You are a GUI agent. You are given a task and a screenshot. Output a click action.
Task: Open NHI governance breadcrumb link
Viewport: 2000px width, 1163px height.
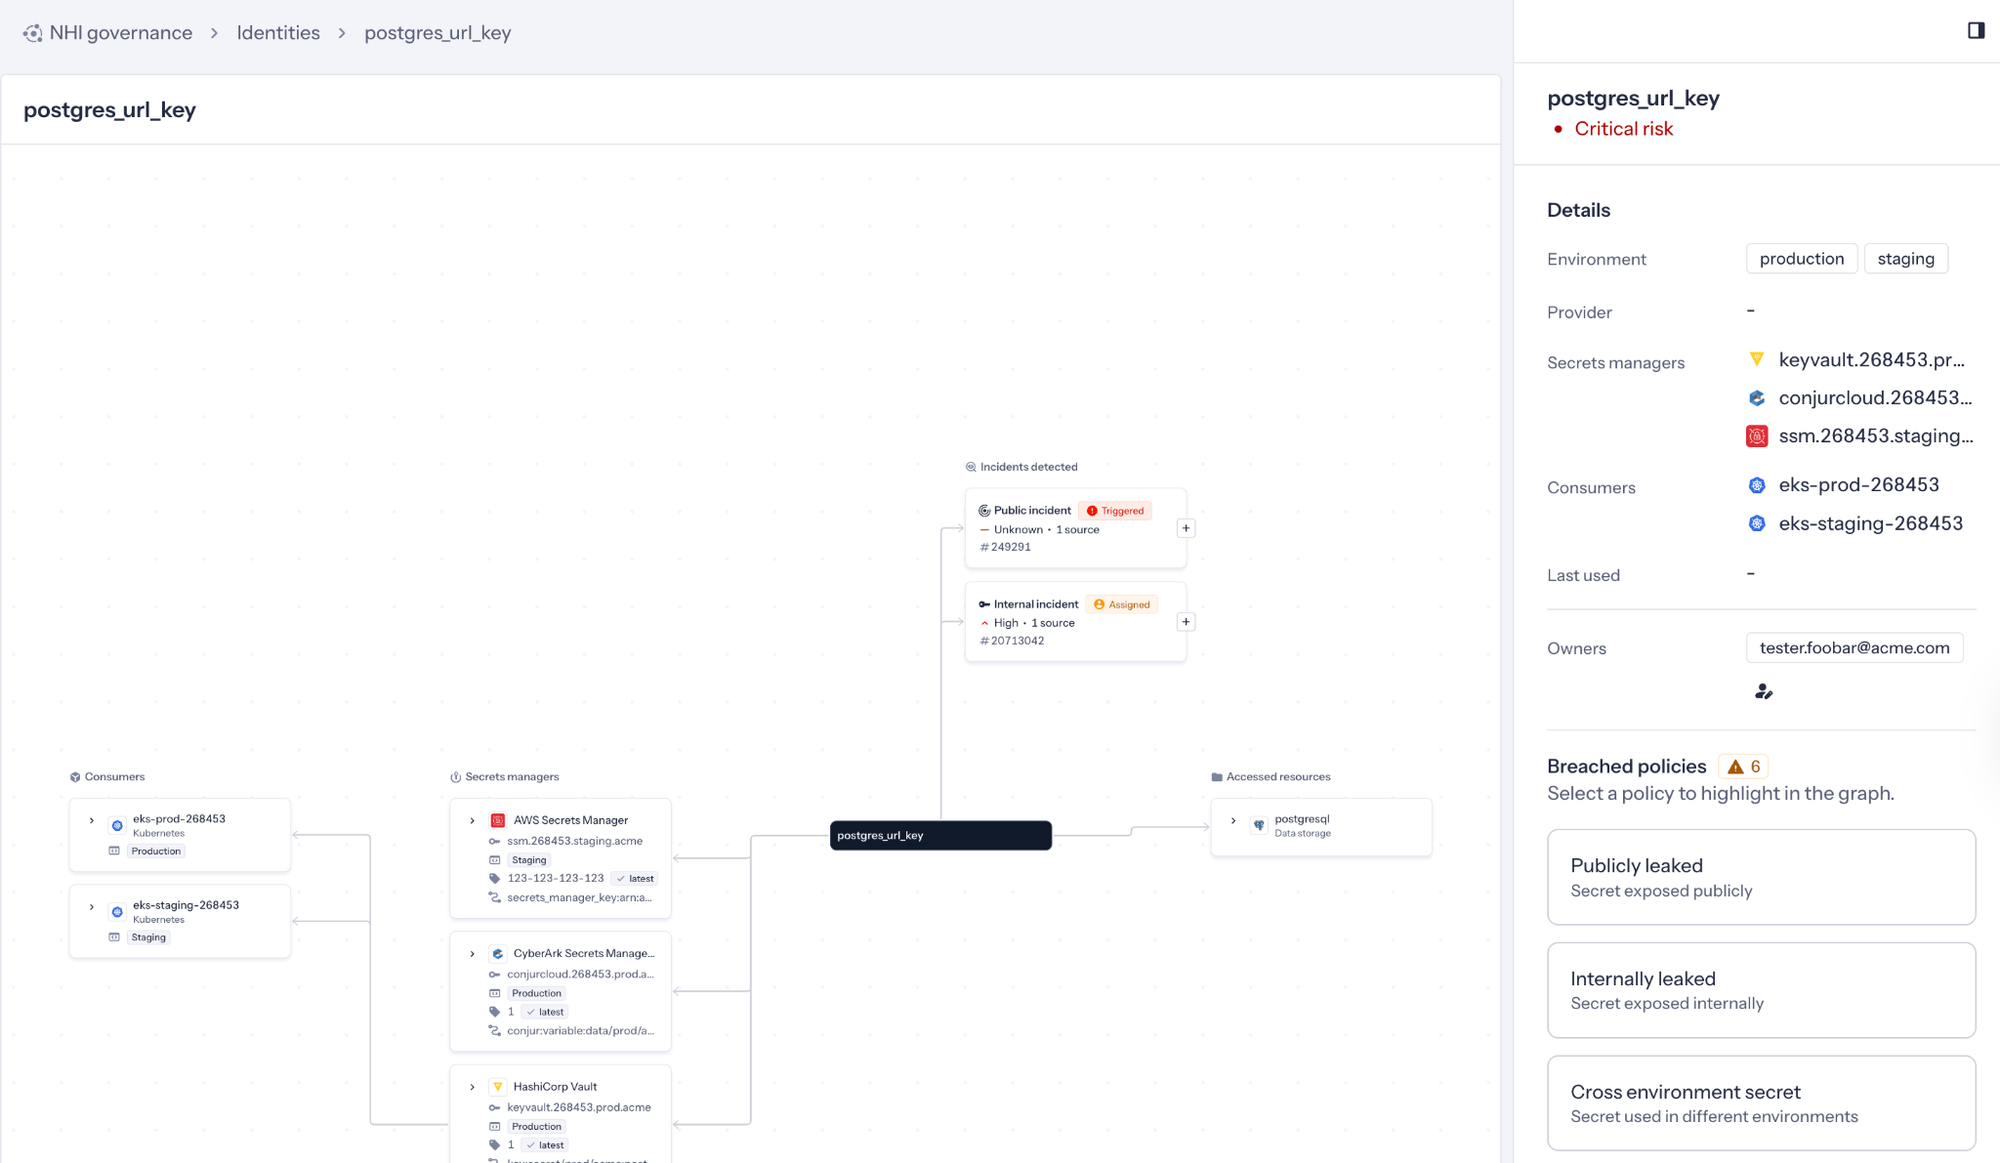[x=120, y=33]
